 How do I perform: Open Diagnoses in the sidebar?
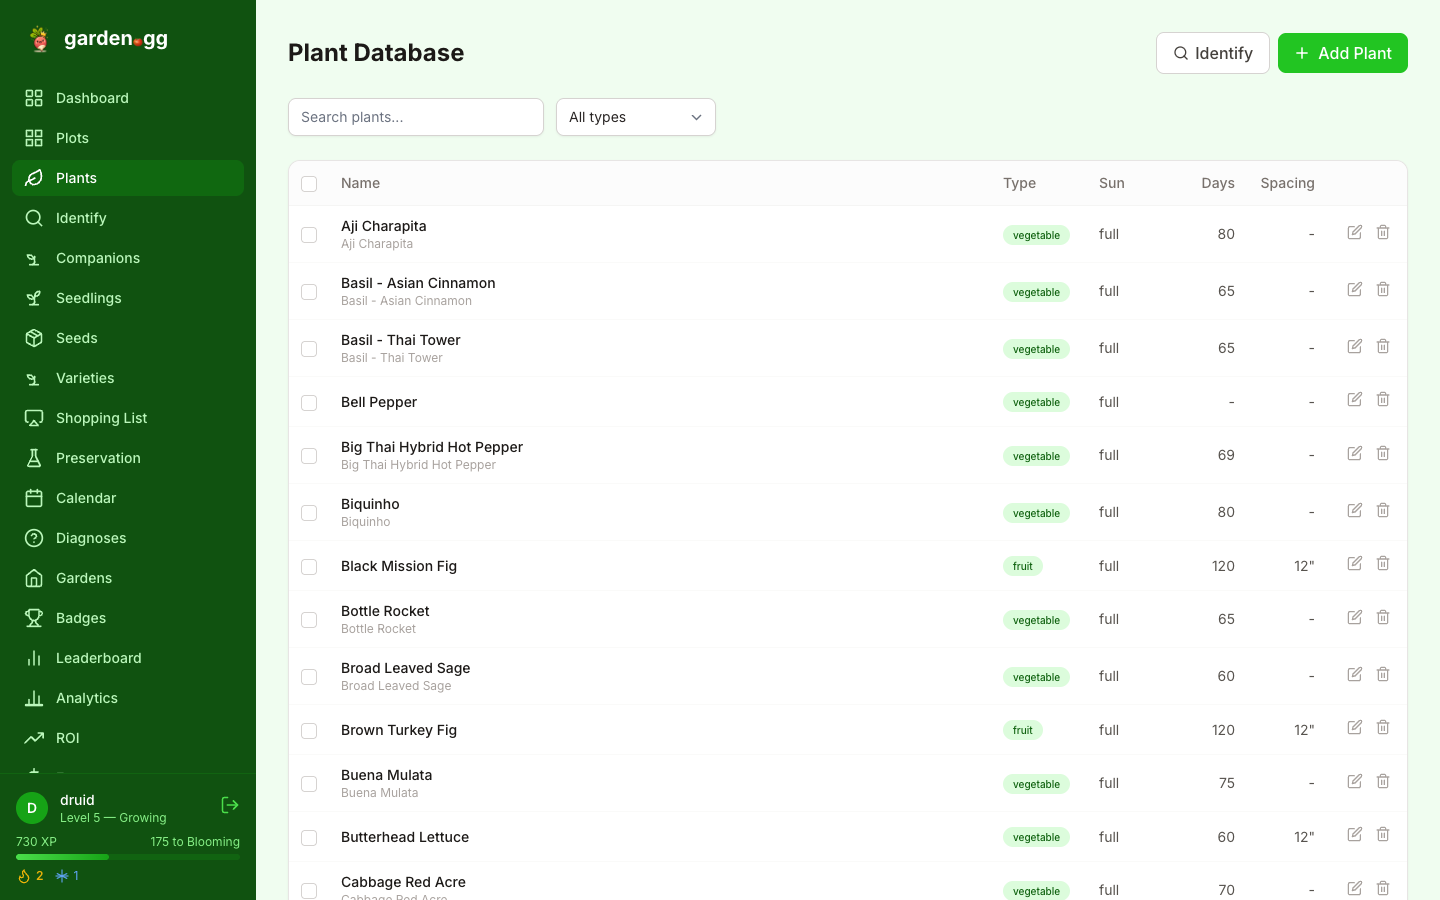pyautogui.click(x=128, y=538)
